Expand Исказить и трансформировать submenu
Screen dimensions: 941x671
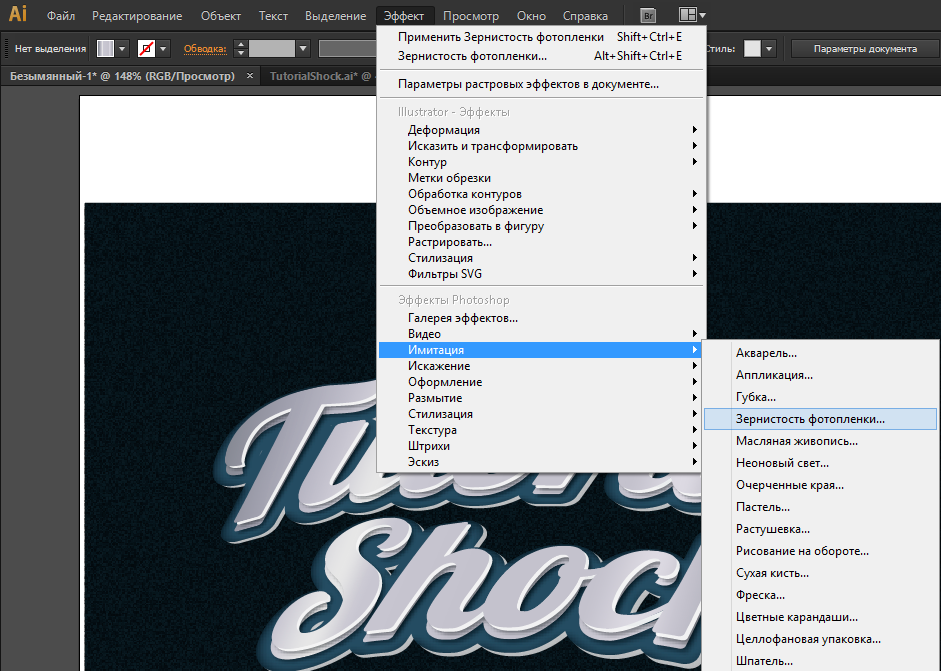tap(540, 146)
